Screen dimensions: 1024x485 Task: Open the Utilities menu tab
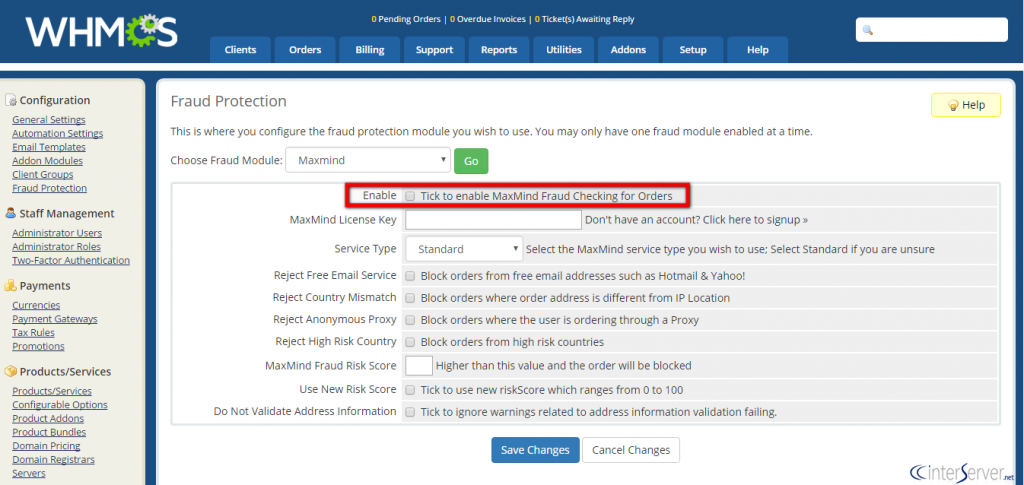564,50
